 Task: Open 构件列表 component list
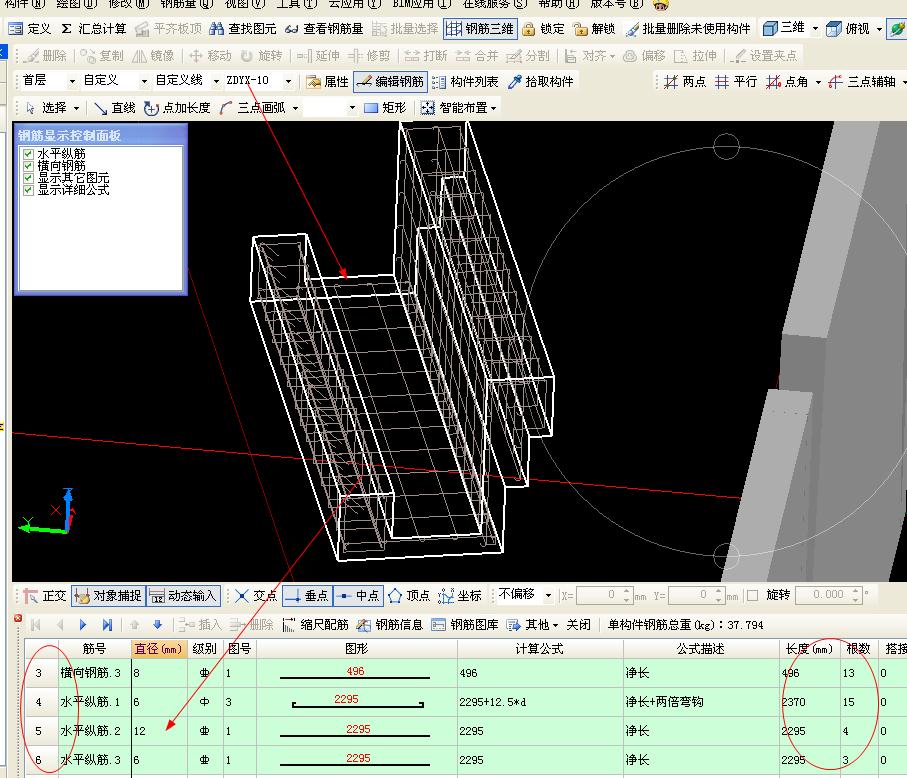(465, 82)
